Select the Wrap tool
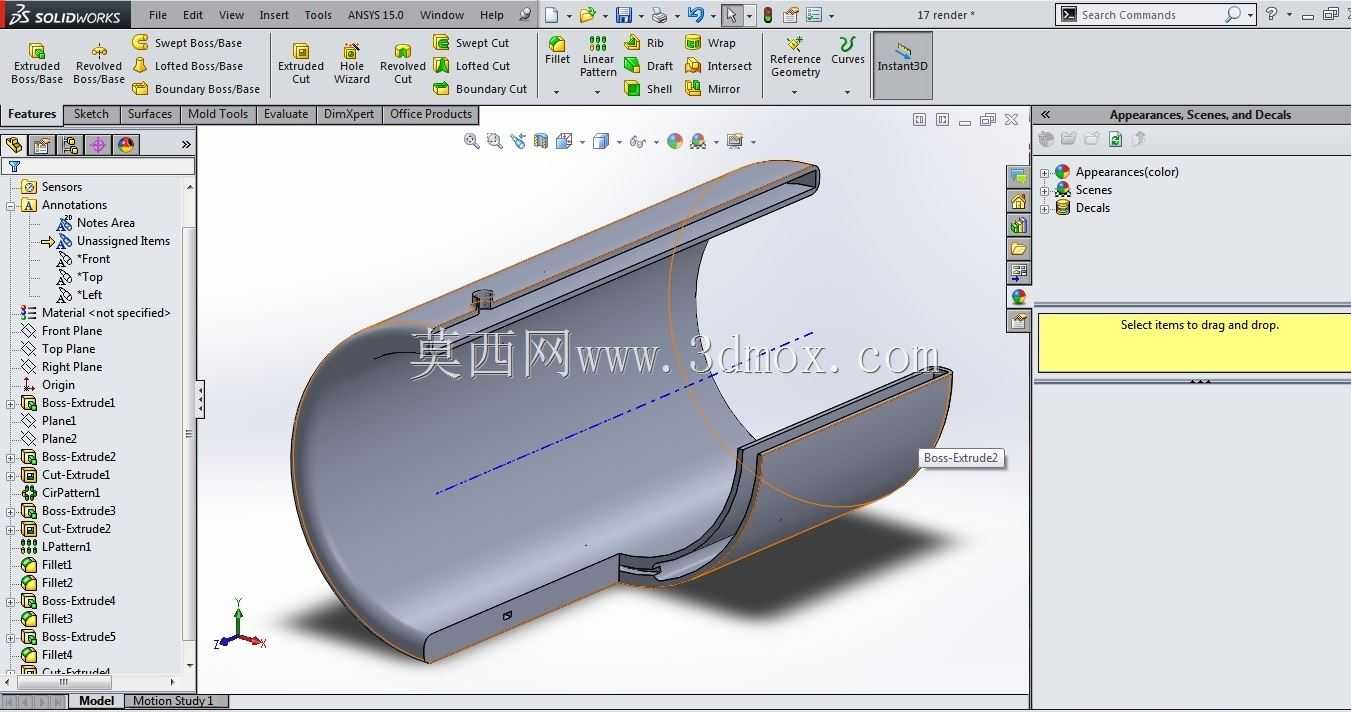Image resolution: width=1351 pixels, height=712 pixels. coord(710,43)
